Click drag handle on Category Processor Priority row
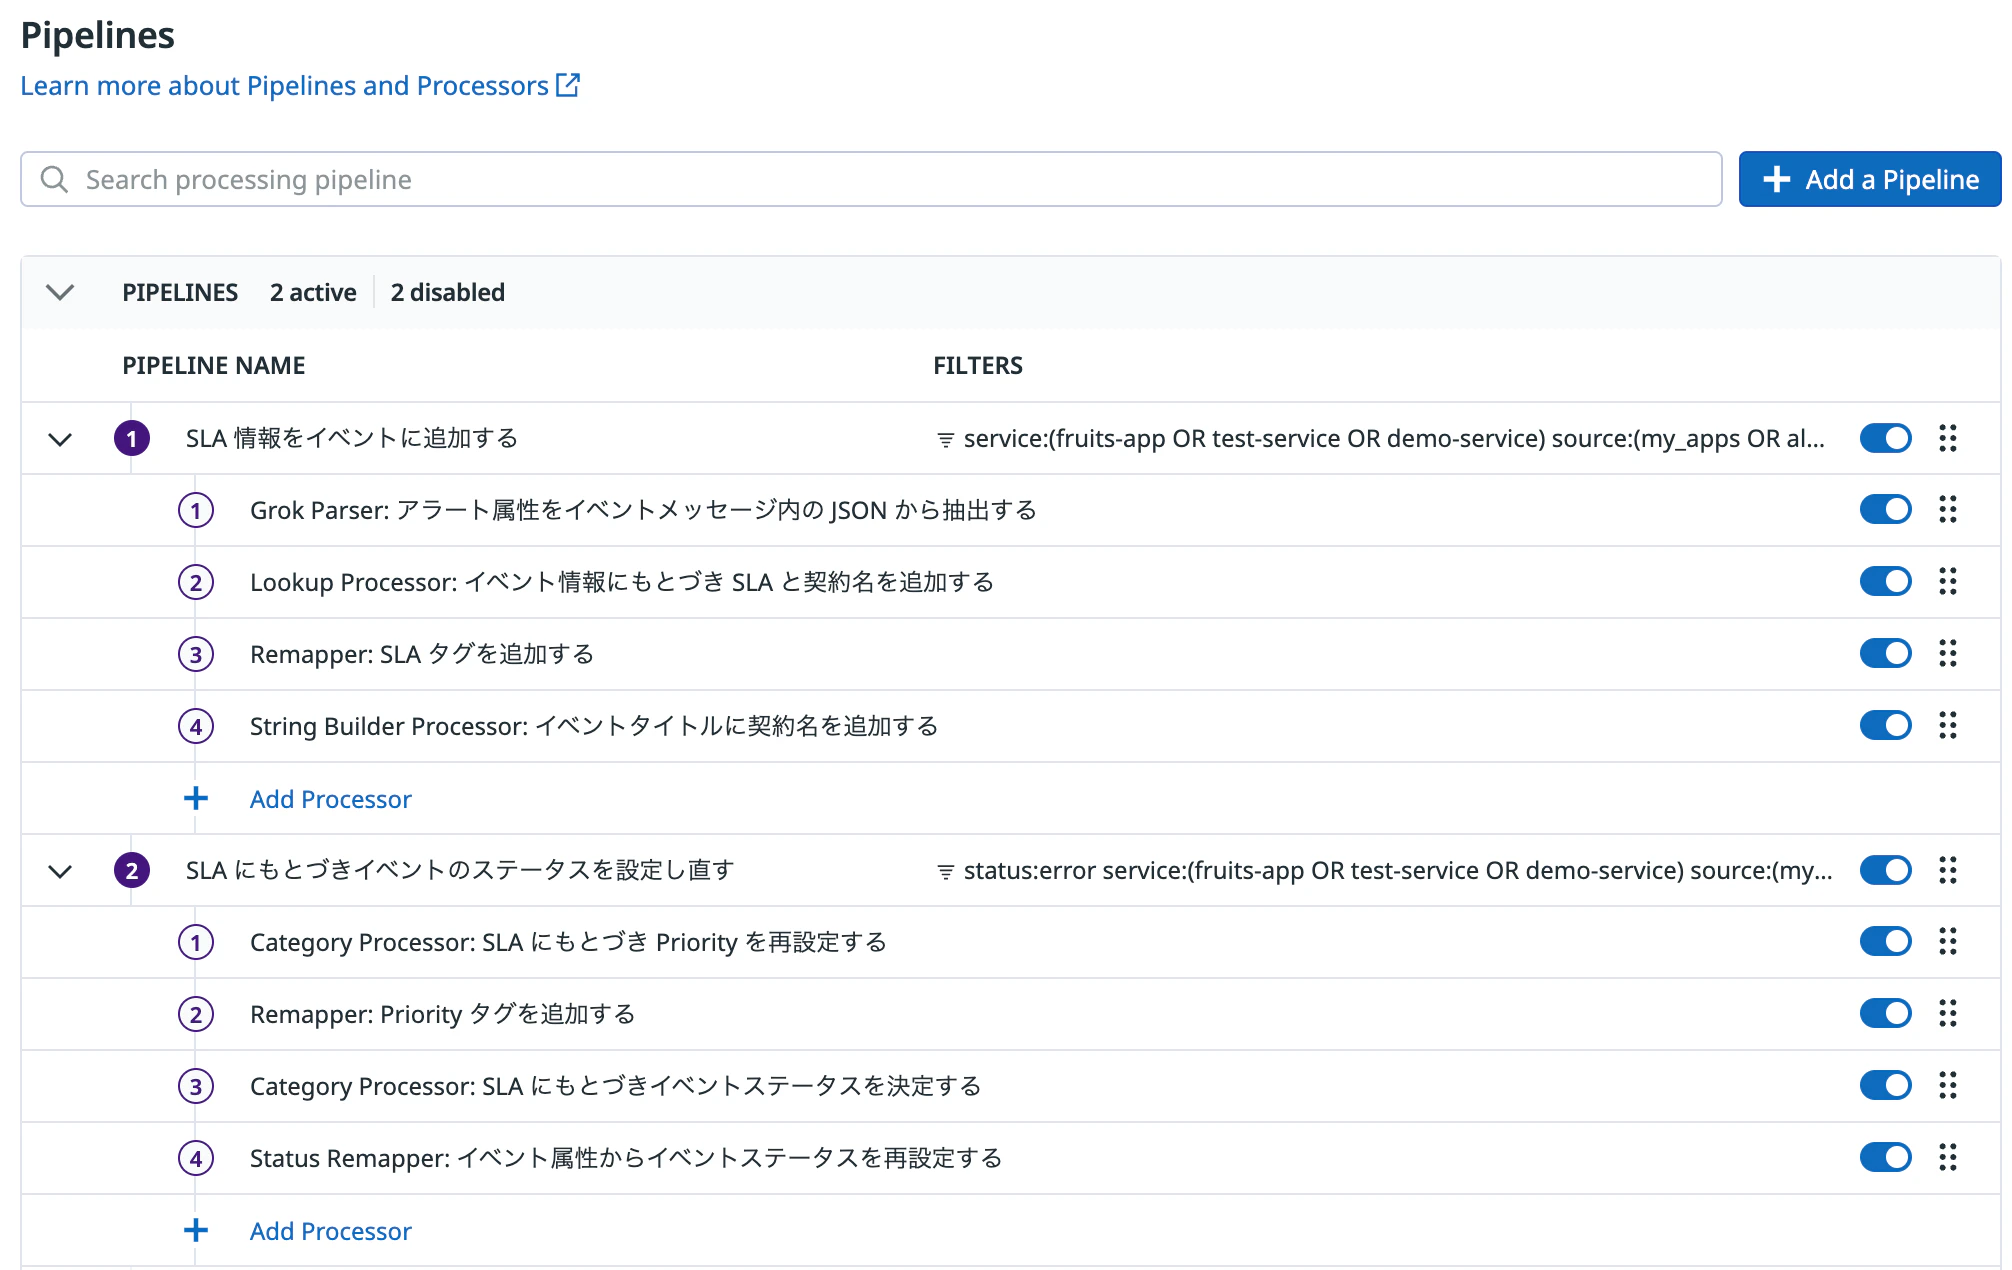This screenshot has width=2012, height=1270. coord(1947,942)
